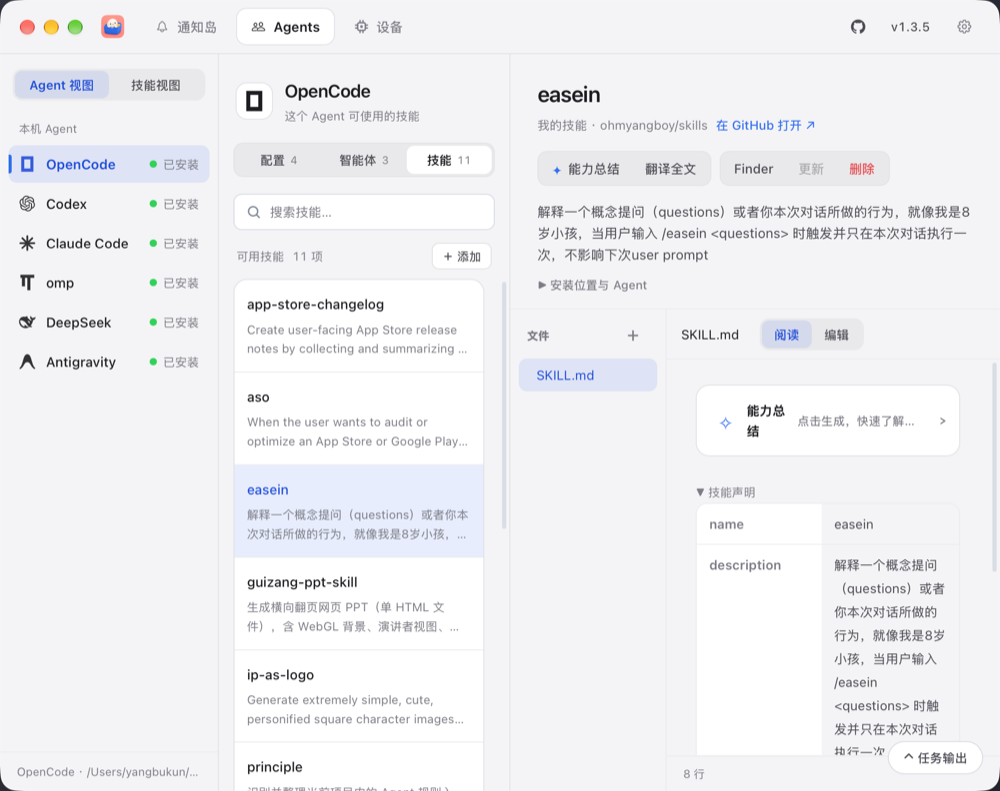Click the OpenCode path in status bar
The width and height of the screenshot is (1000, 791).
[x=108, y=772]
